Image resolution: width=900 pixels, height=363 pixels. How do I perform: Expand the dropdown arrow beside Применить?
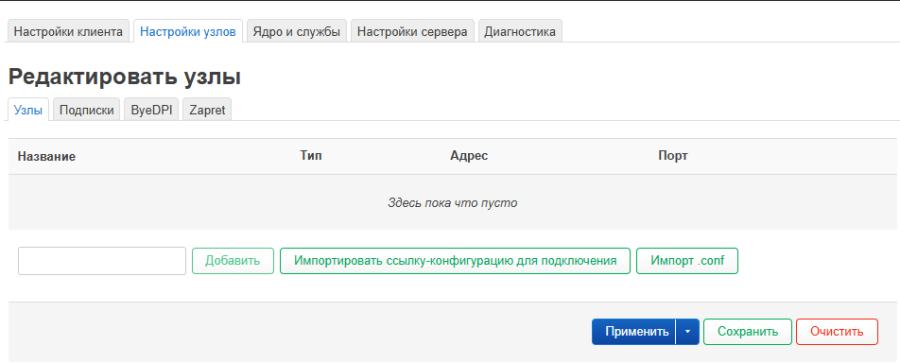(x=688, y=332)
